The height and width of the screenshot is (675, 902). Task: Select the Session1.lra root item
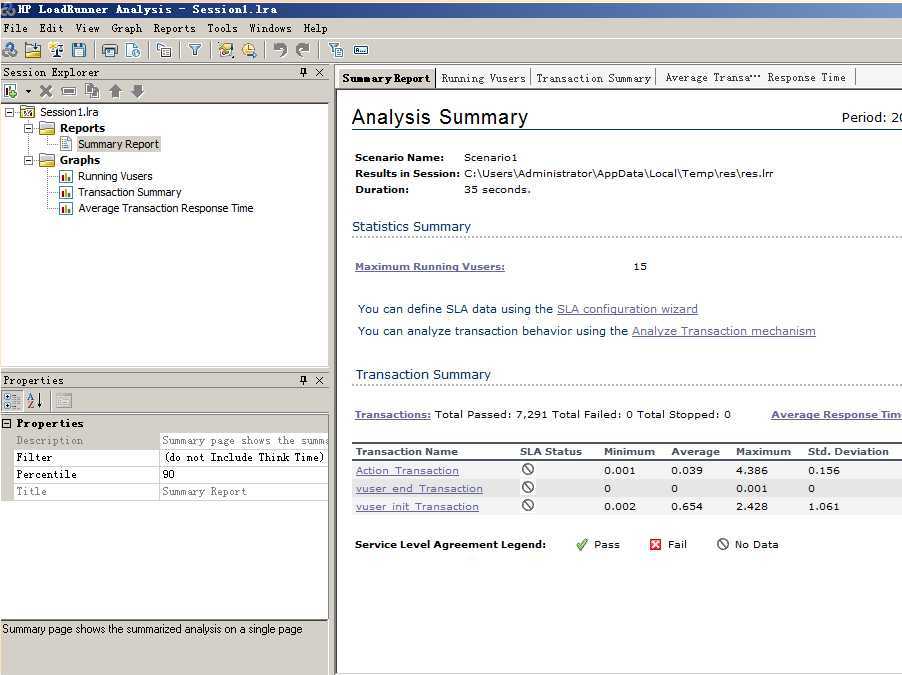click(69, 112)
